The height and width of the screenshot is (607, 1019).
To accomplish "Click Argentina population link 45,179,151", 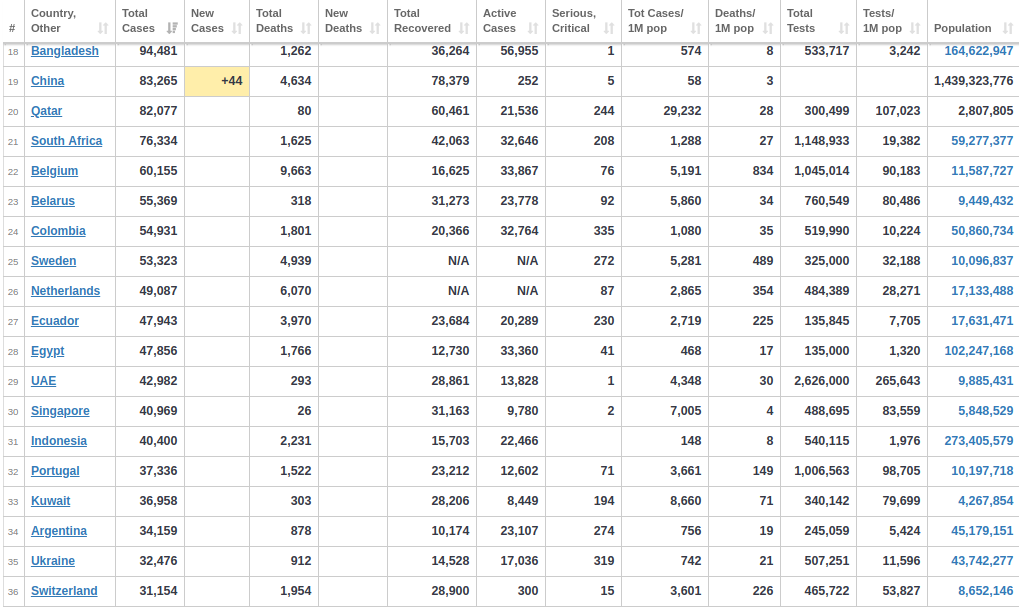I will point(982,531).
